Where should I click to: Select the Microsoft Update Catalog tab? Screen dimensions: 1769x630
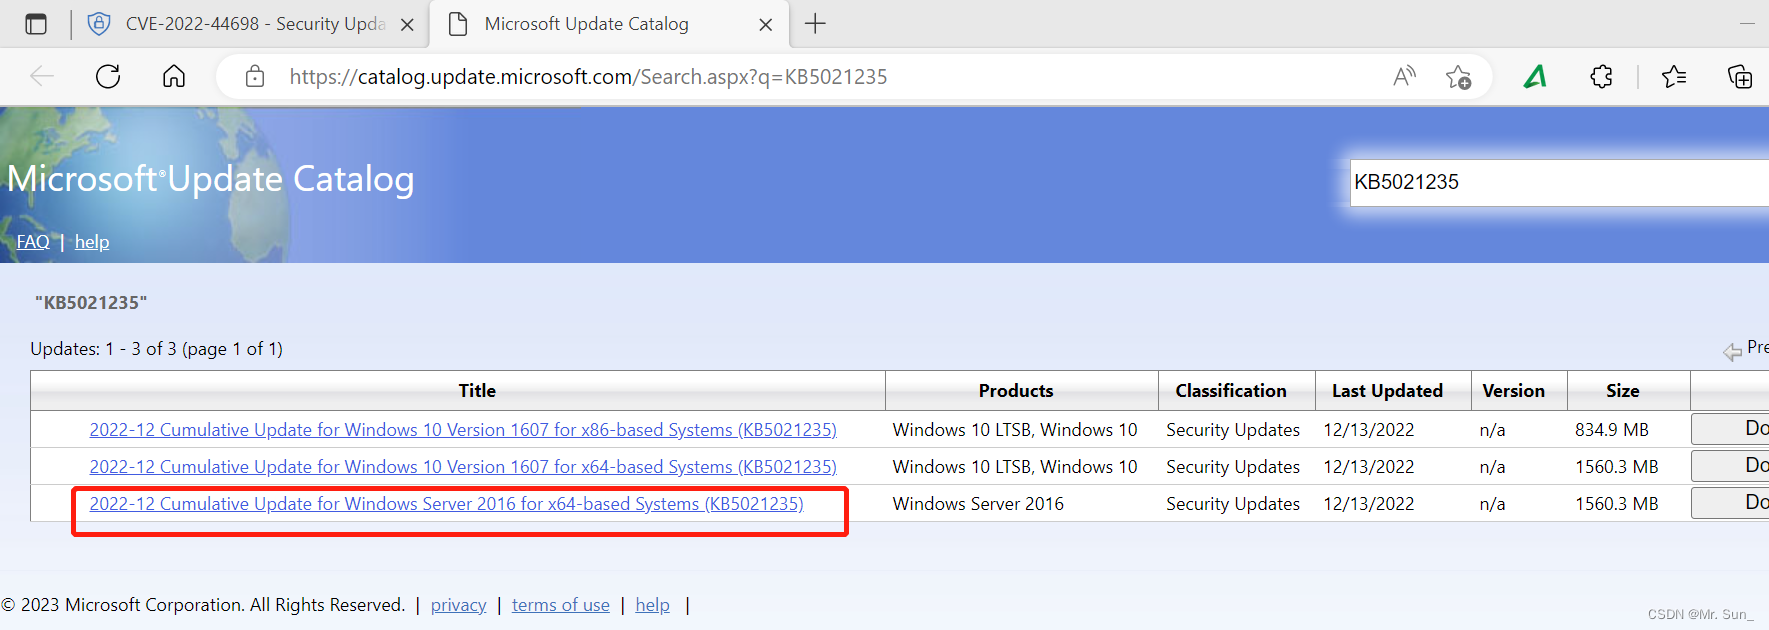pyautogui.click(x=609, y=24)
